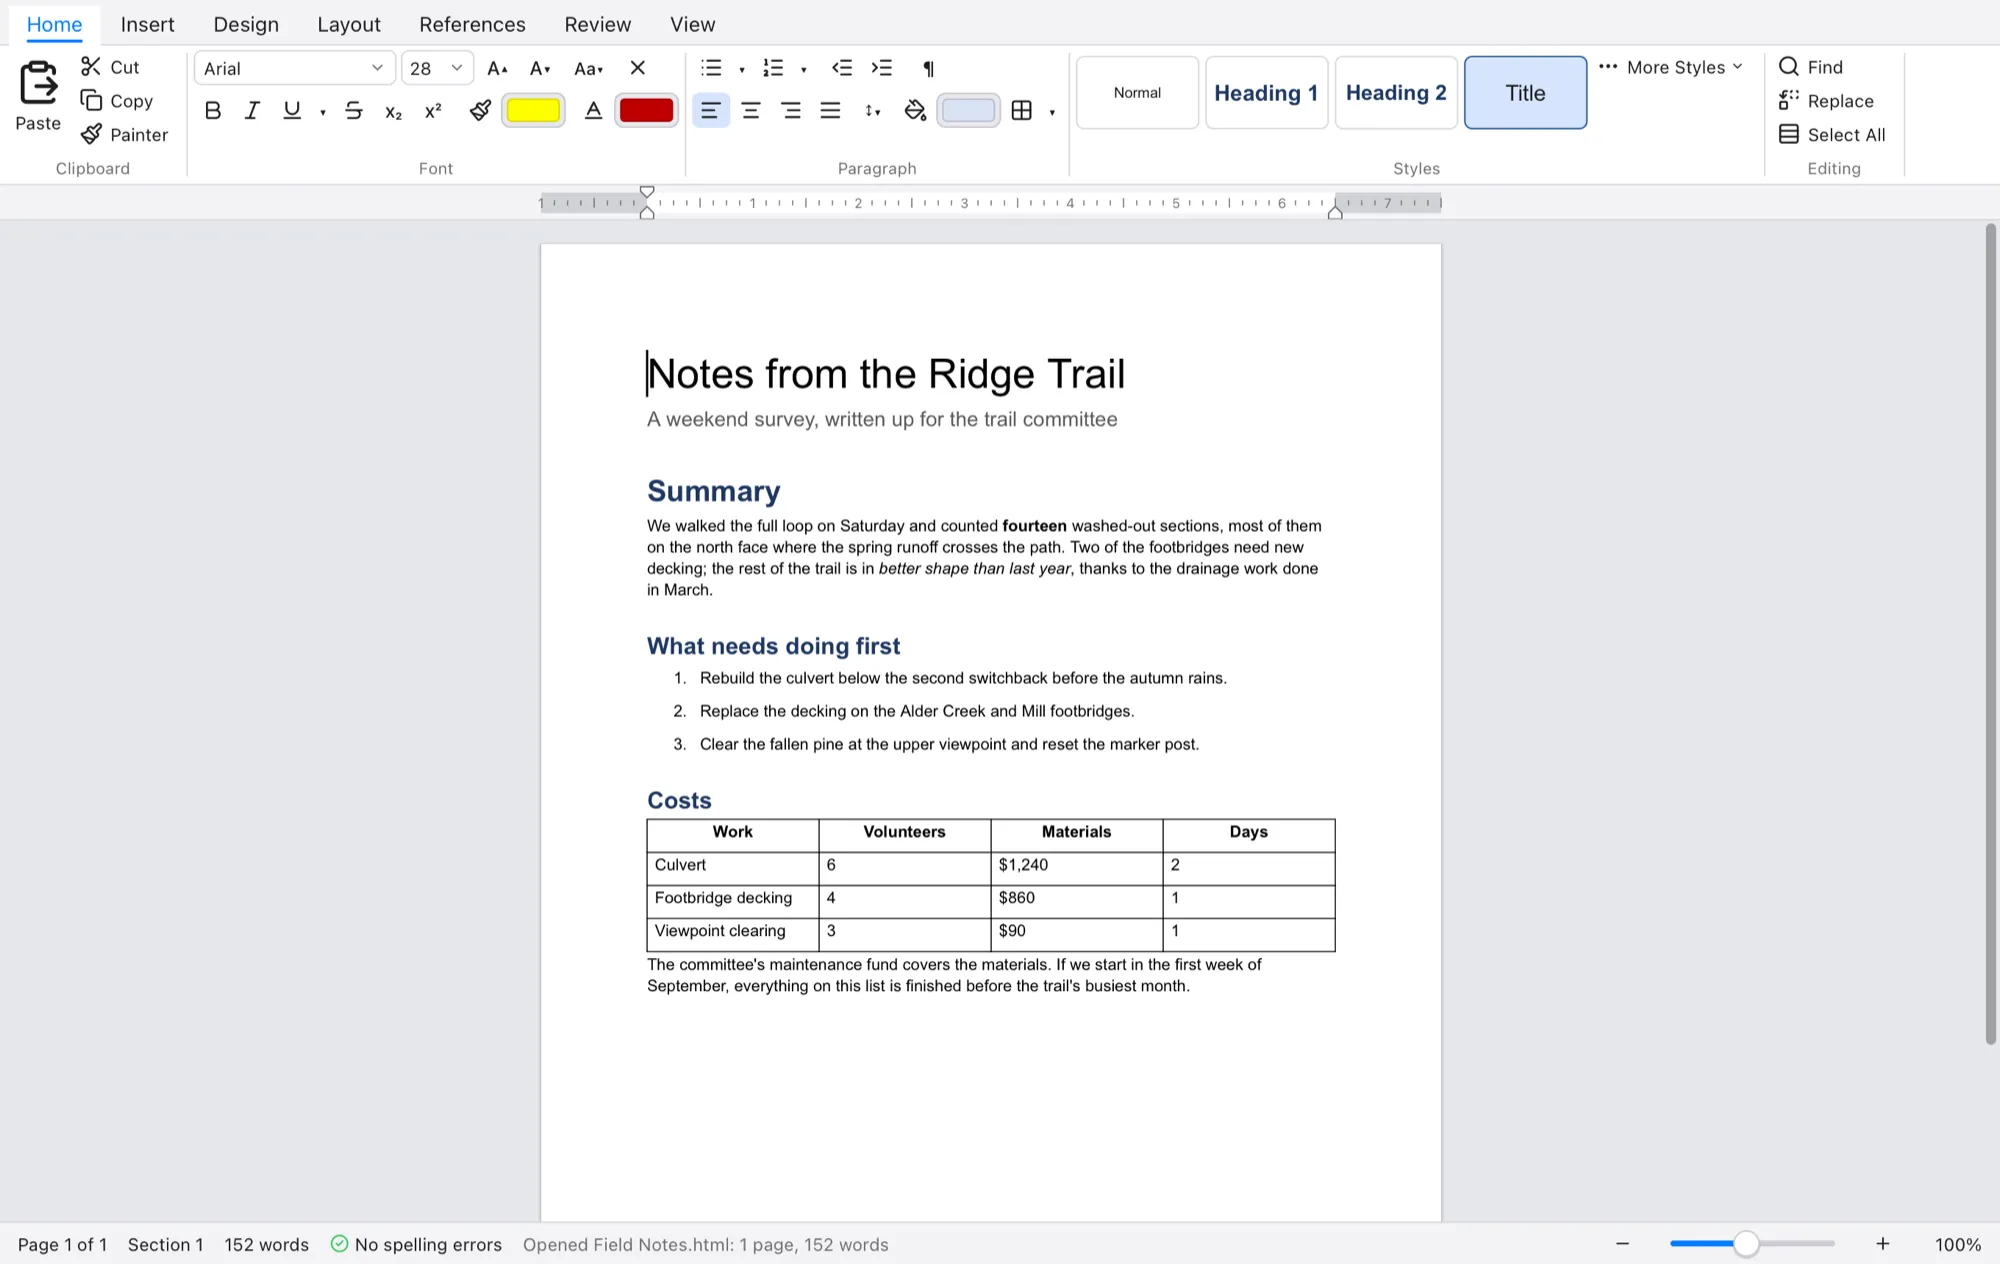The width and height of the screenshot is (2000, 1264).
Task: Decrease paragraph indent
Action: [x=842, y=68]
